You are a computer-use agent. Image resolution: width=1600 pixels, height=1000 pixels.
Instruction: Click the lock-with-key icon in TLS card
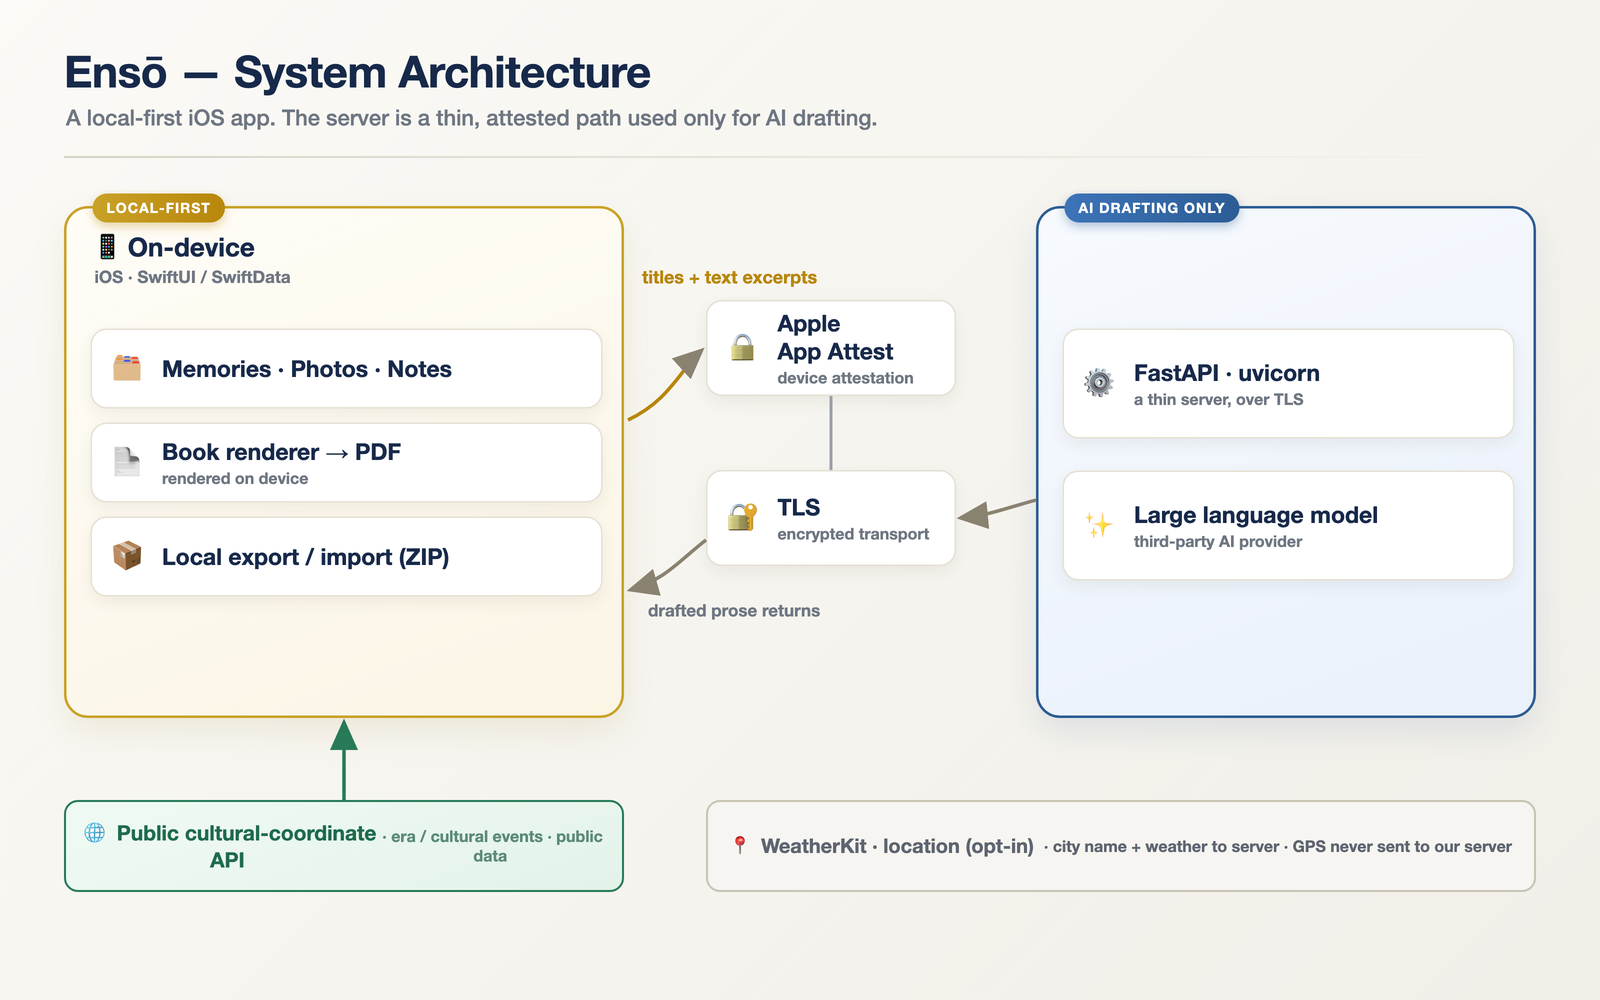742,517
